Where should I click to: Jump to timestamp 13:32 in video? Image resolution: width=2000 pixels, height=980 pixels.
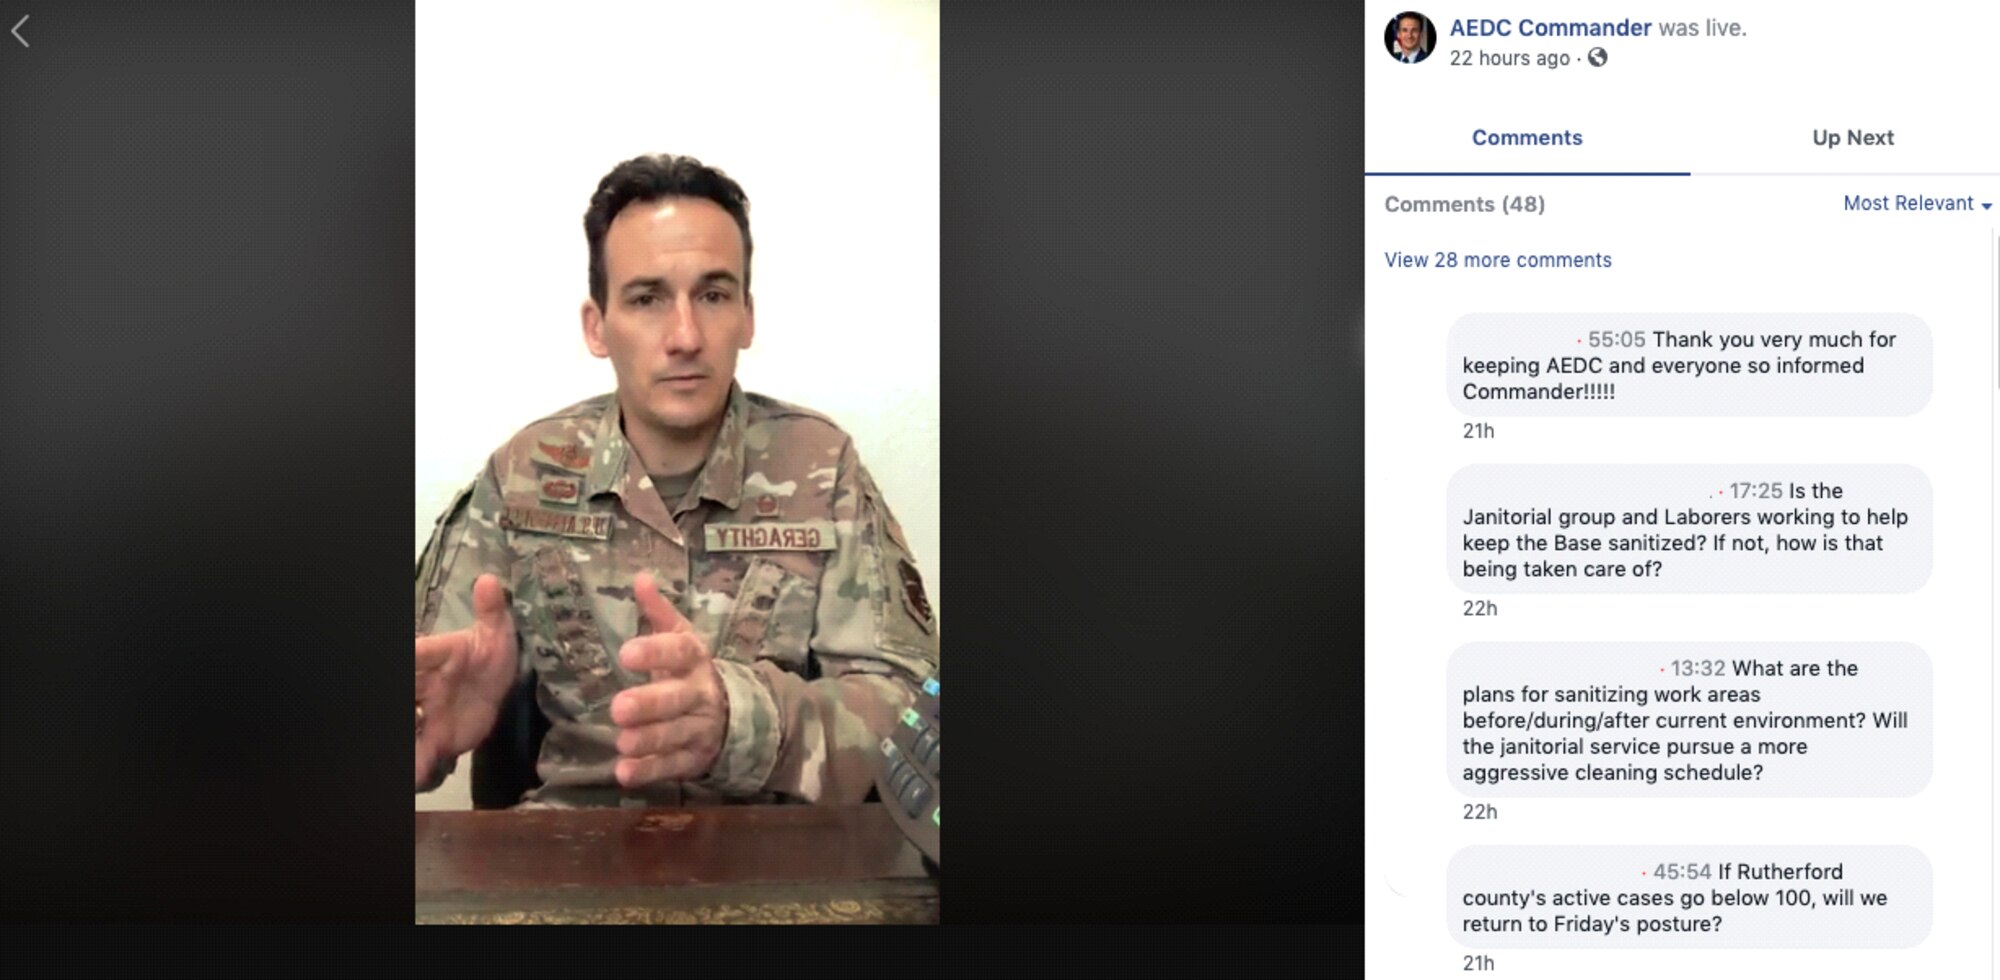pos(1698,668)
